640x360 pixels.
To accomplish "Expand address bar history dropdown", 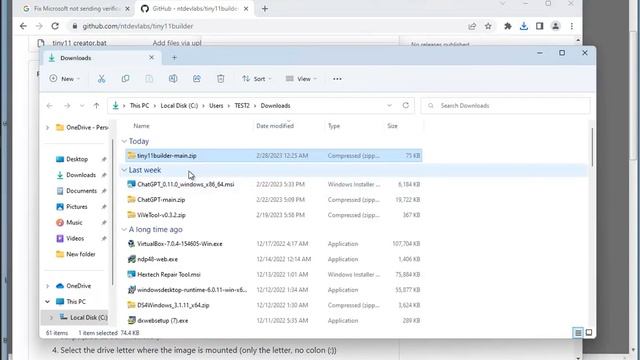I will click(x=389, y=105).
